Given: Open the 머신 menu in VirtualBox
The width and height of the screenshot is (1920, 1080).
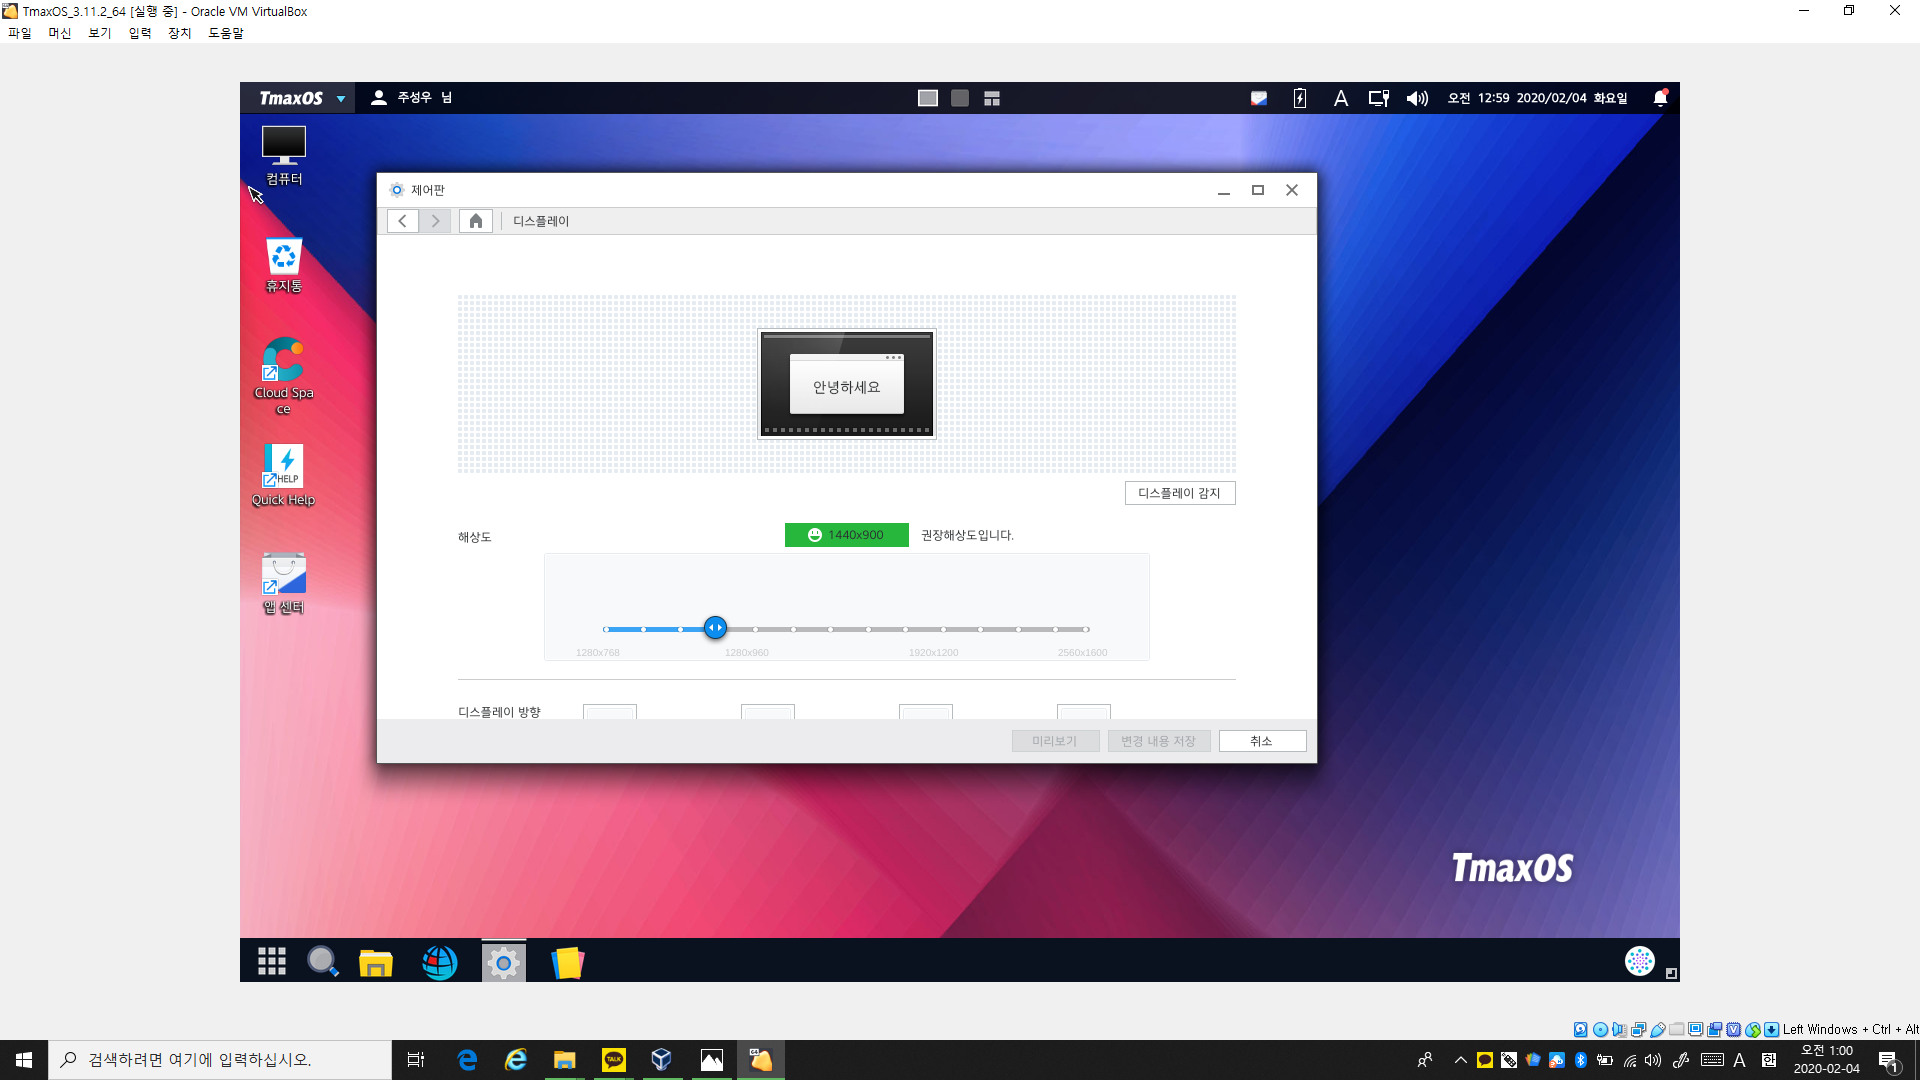Looking at the screenshot, I should click(59, 33).
